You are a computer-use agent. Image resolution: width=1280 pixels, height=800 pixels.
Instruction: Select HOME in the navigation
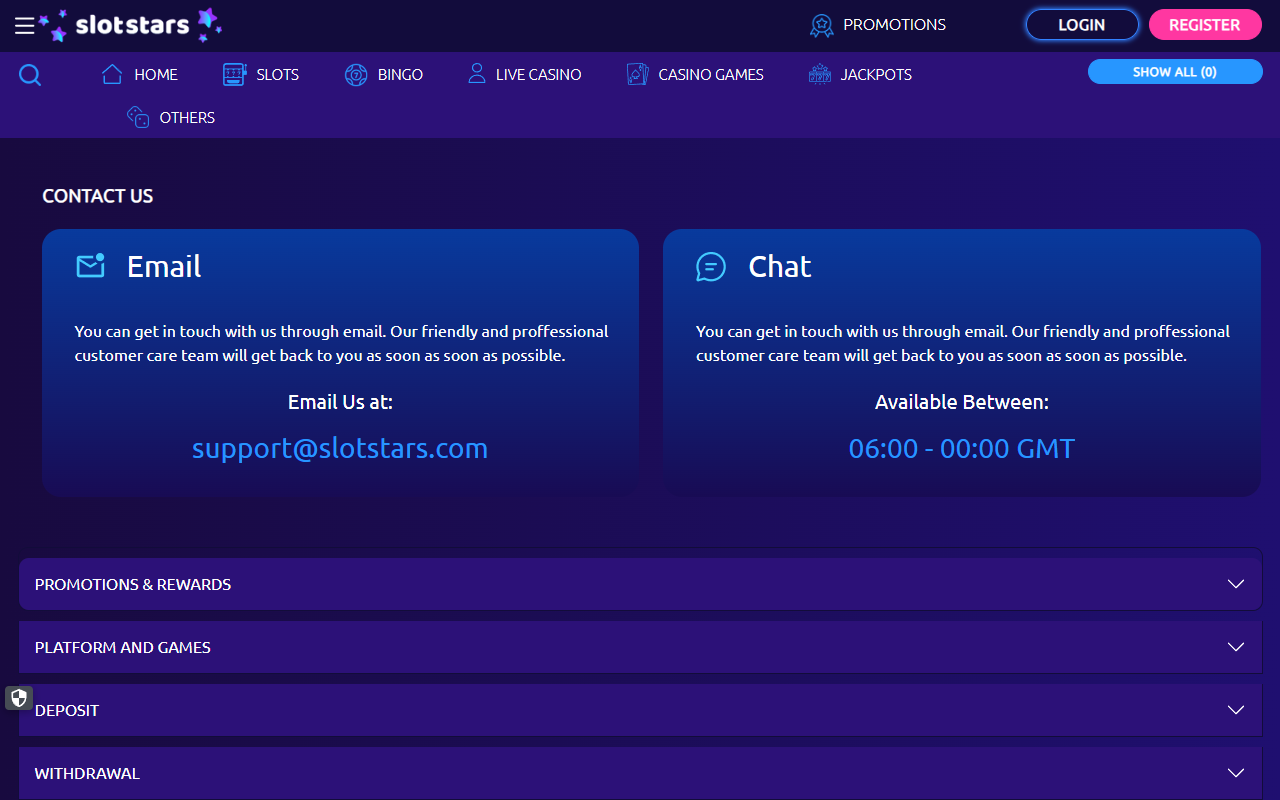(x=139, y=74)
